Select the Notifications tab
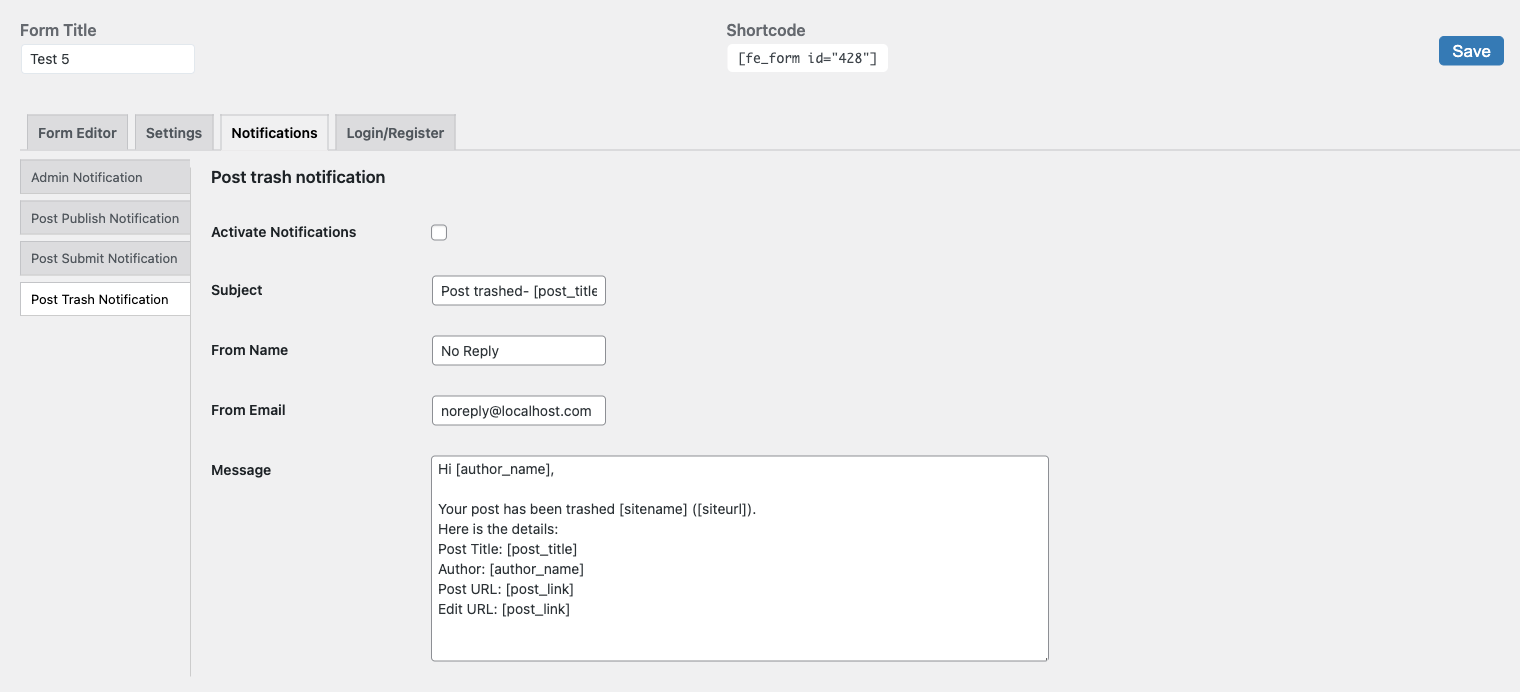This screenshot has height=692, width=1520. pyautogui.click(x=274, y=133)
